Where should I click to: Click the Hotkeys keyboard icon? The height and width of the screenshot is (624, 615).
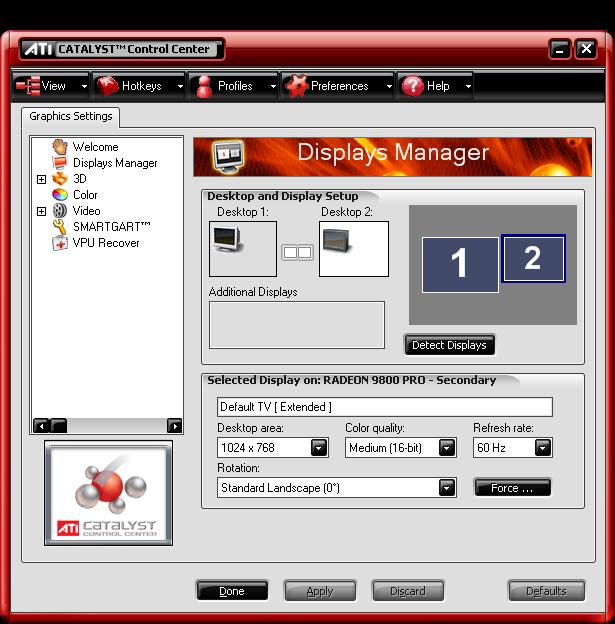point(107,86)
